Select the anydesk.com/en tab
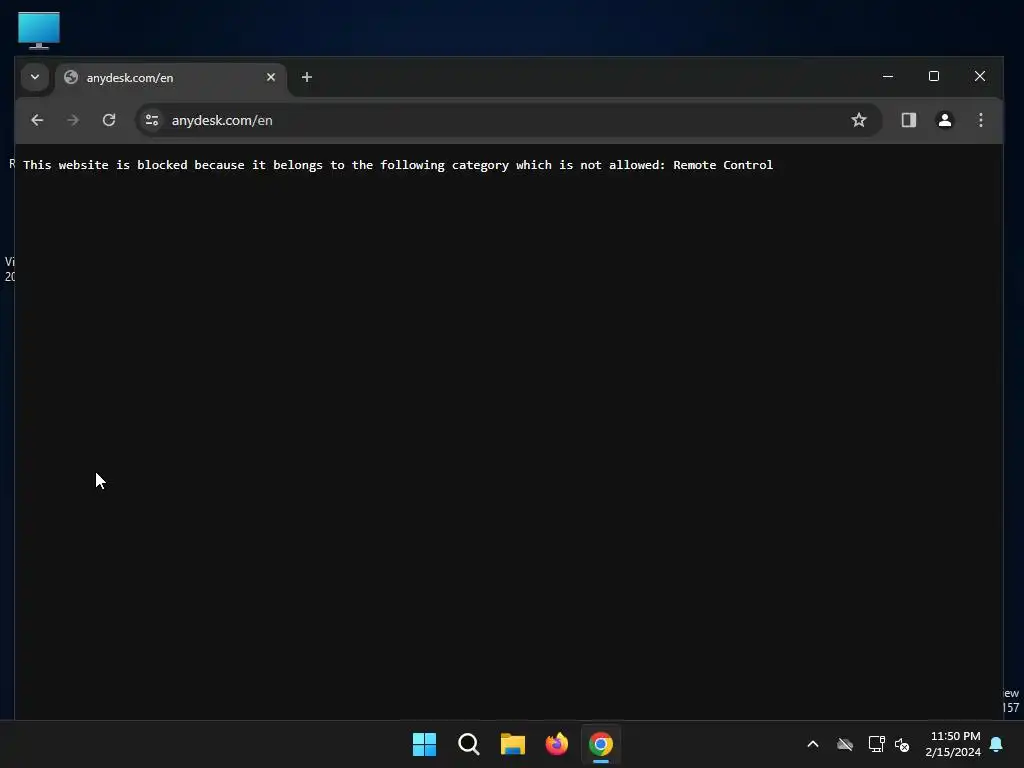The height and width of the screenshot is (768, 1024). tap(171, 78)
